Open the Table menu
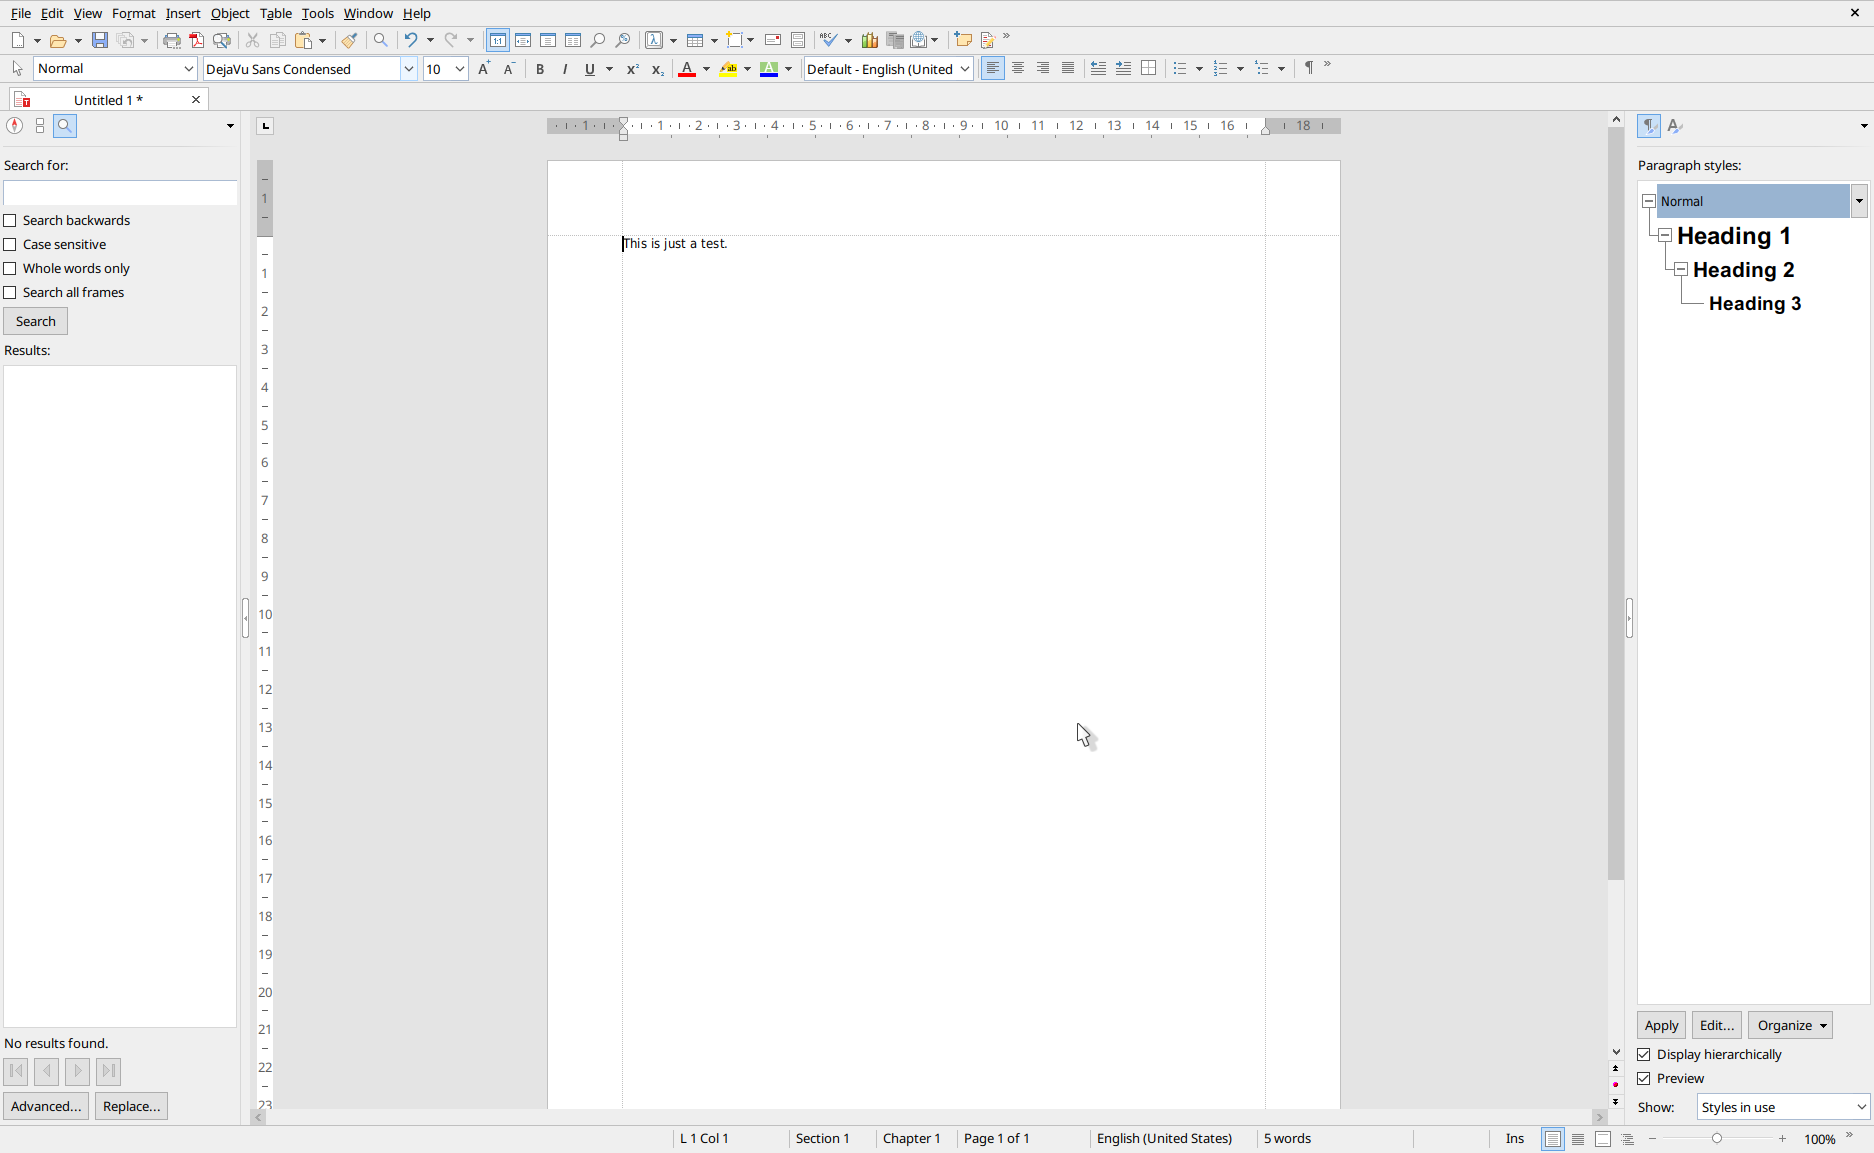This screenshot has height=1153, width=1874. pos(275,13)
